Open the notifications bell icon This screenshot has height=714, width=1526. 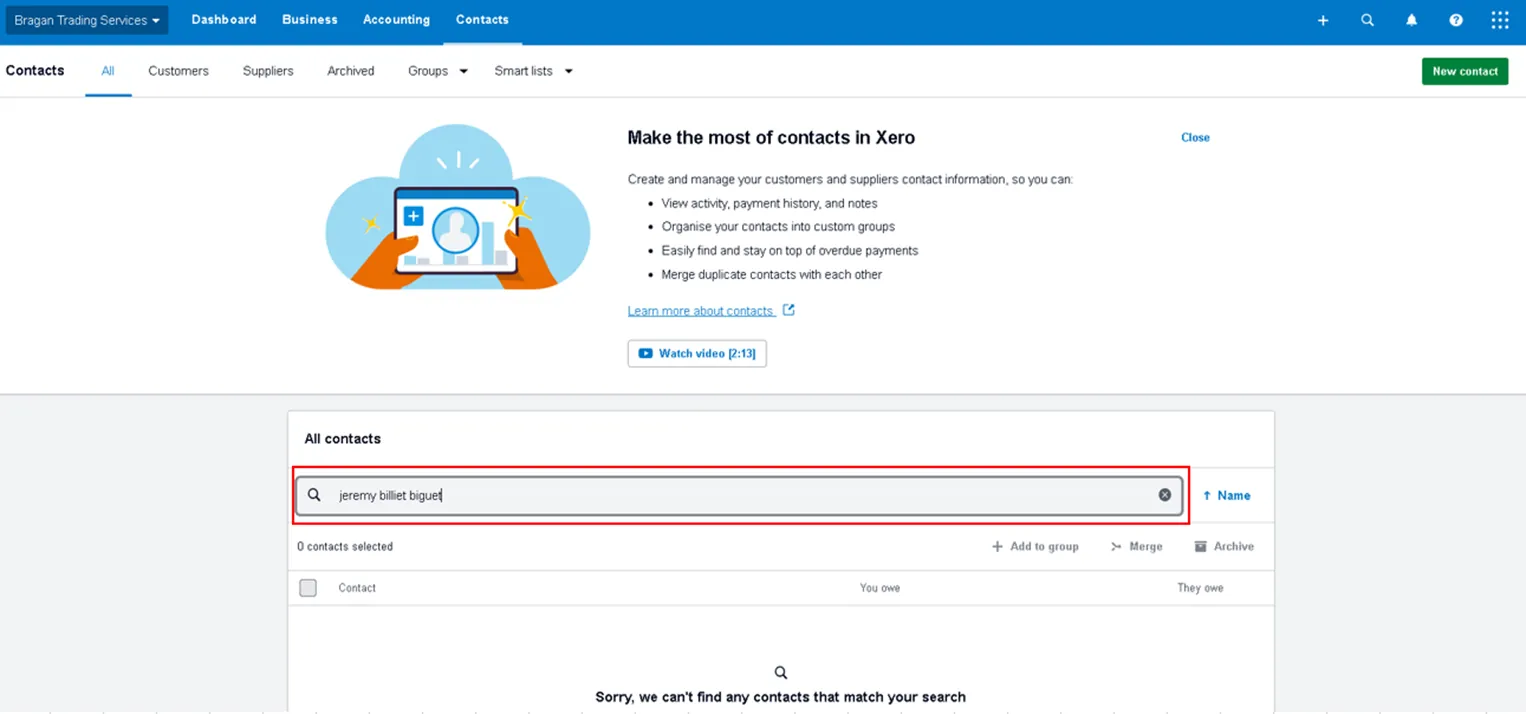click(1412, 20)
